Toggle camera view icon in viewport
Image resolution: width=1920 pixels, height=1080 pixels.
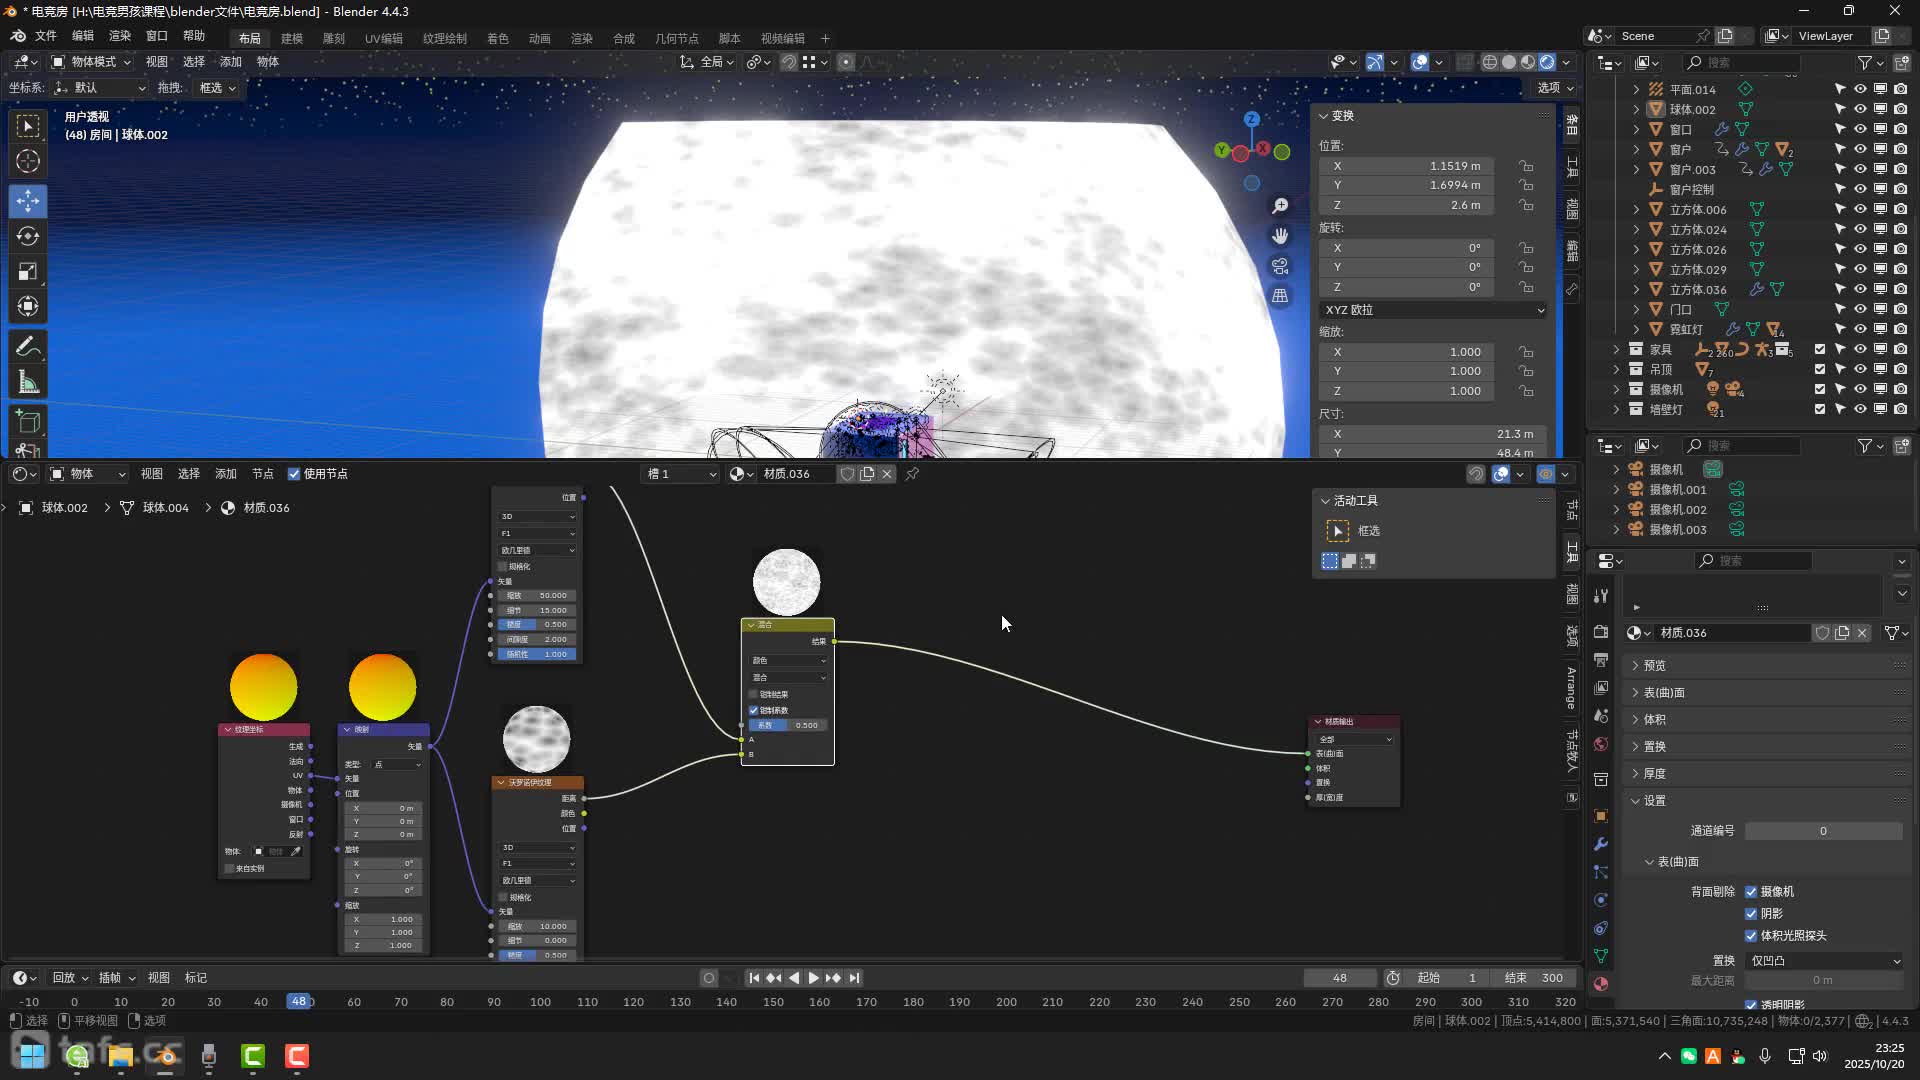1280,266
